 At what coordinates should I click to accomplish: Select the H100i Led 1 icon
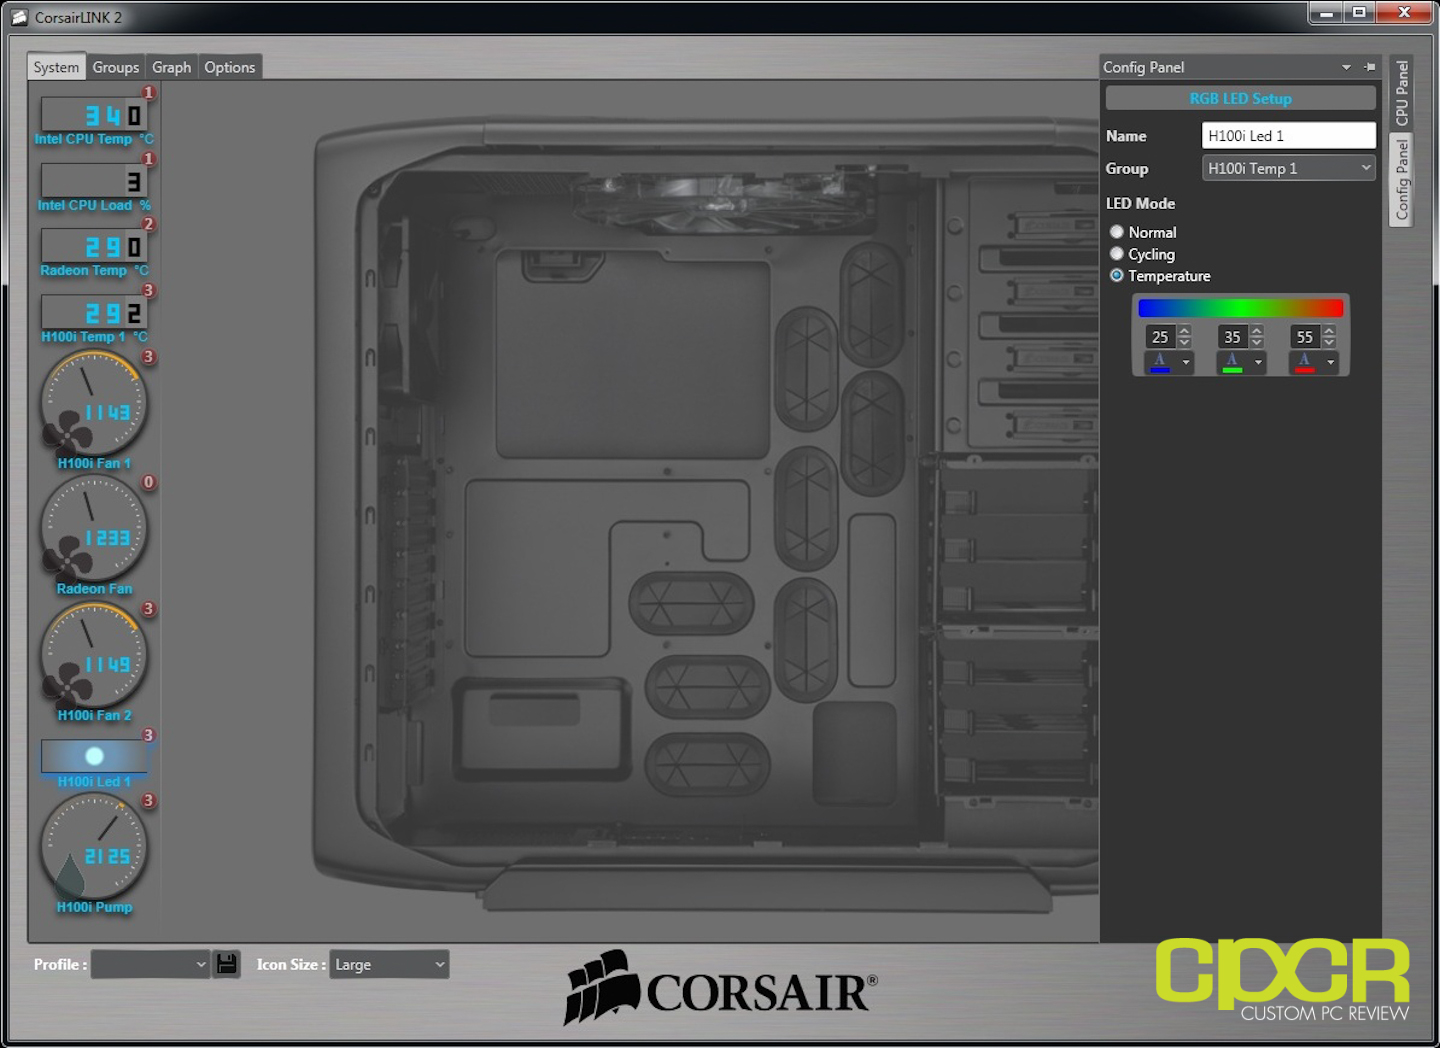[x=94, y=756]
